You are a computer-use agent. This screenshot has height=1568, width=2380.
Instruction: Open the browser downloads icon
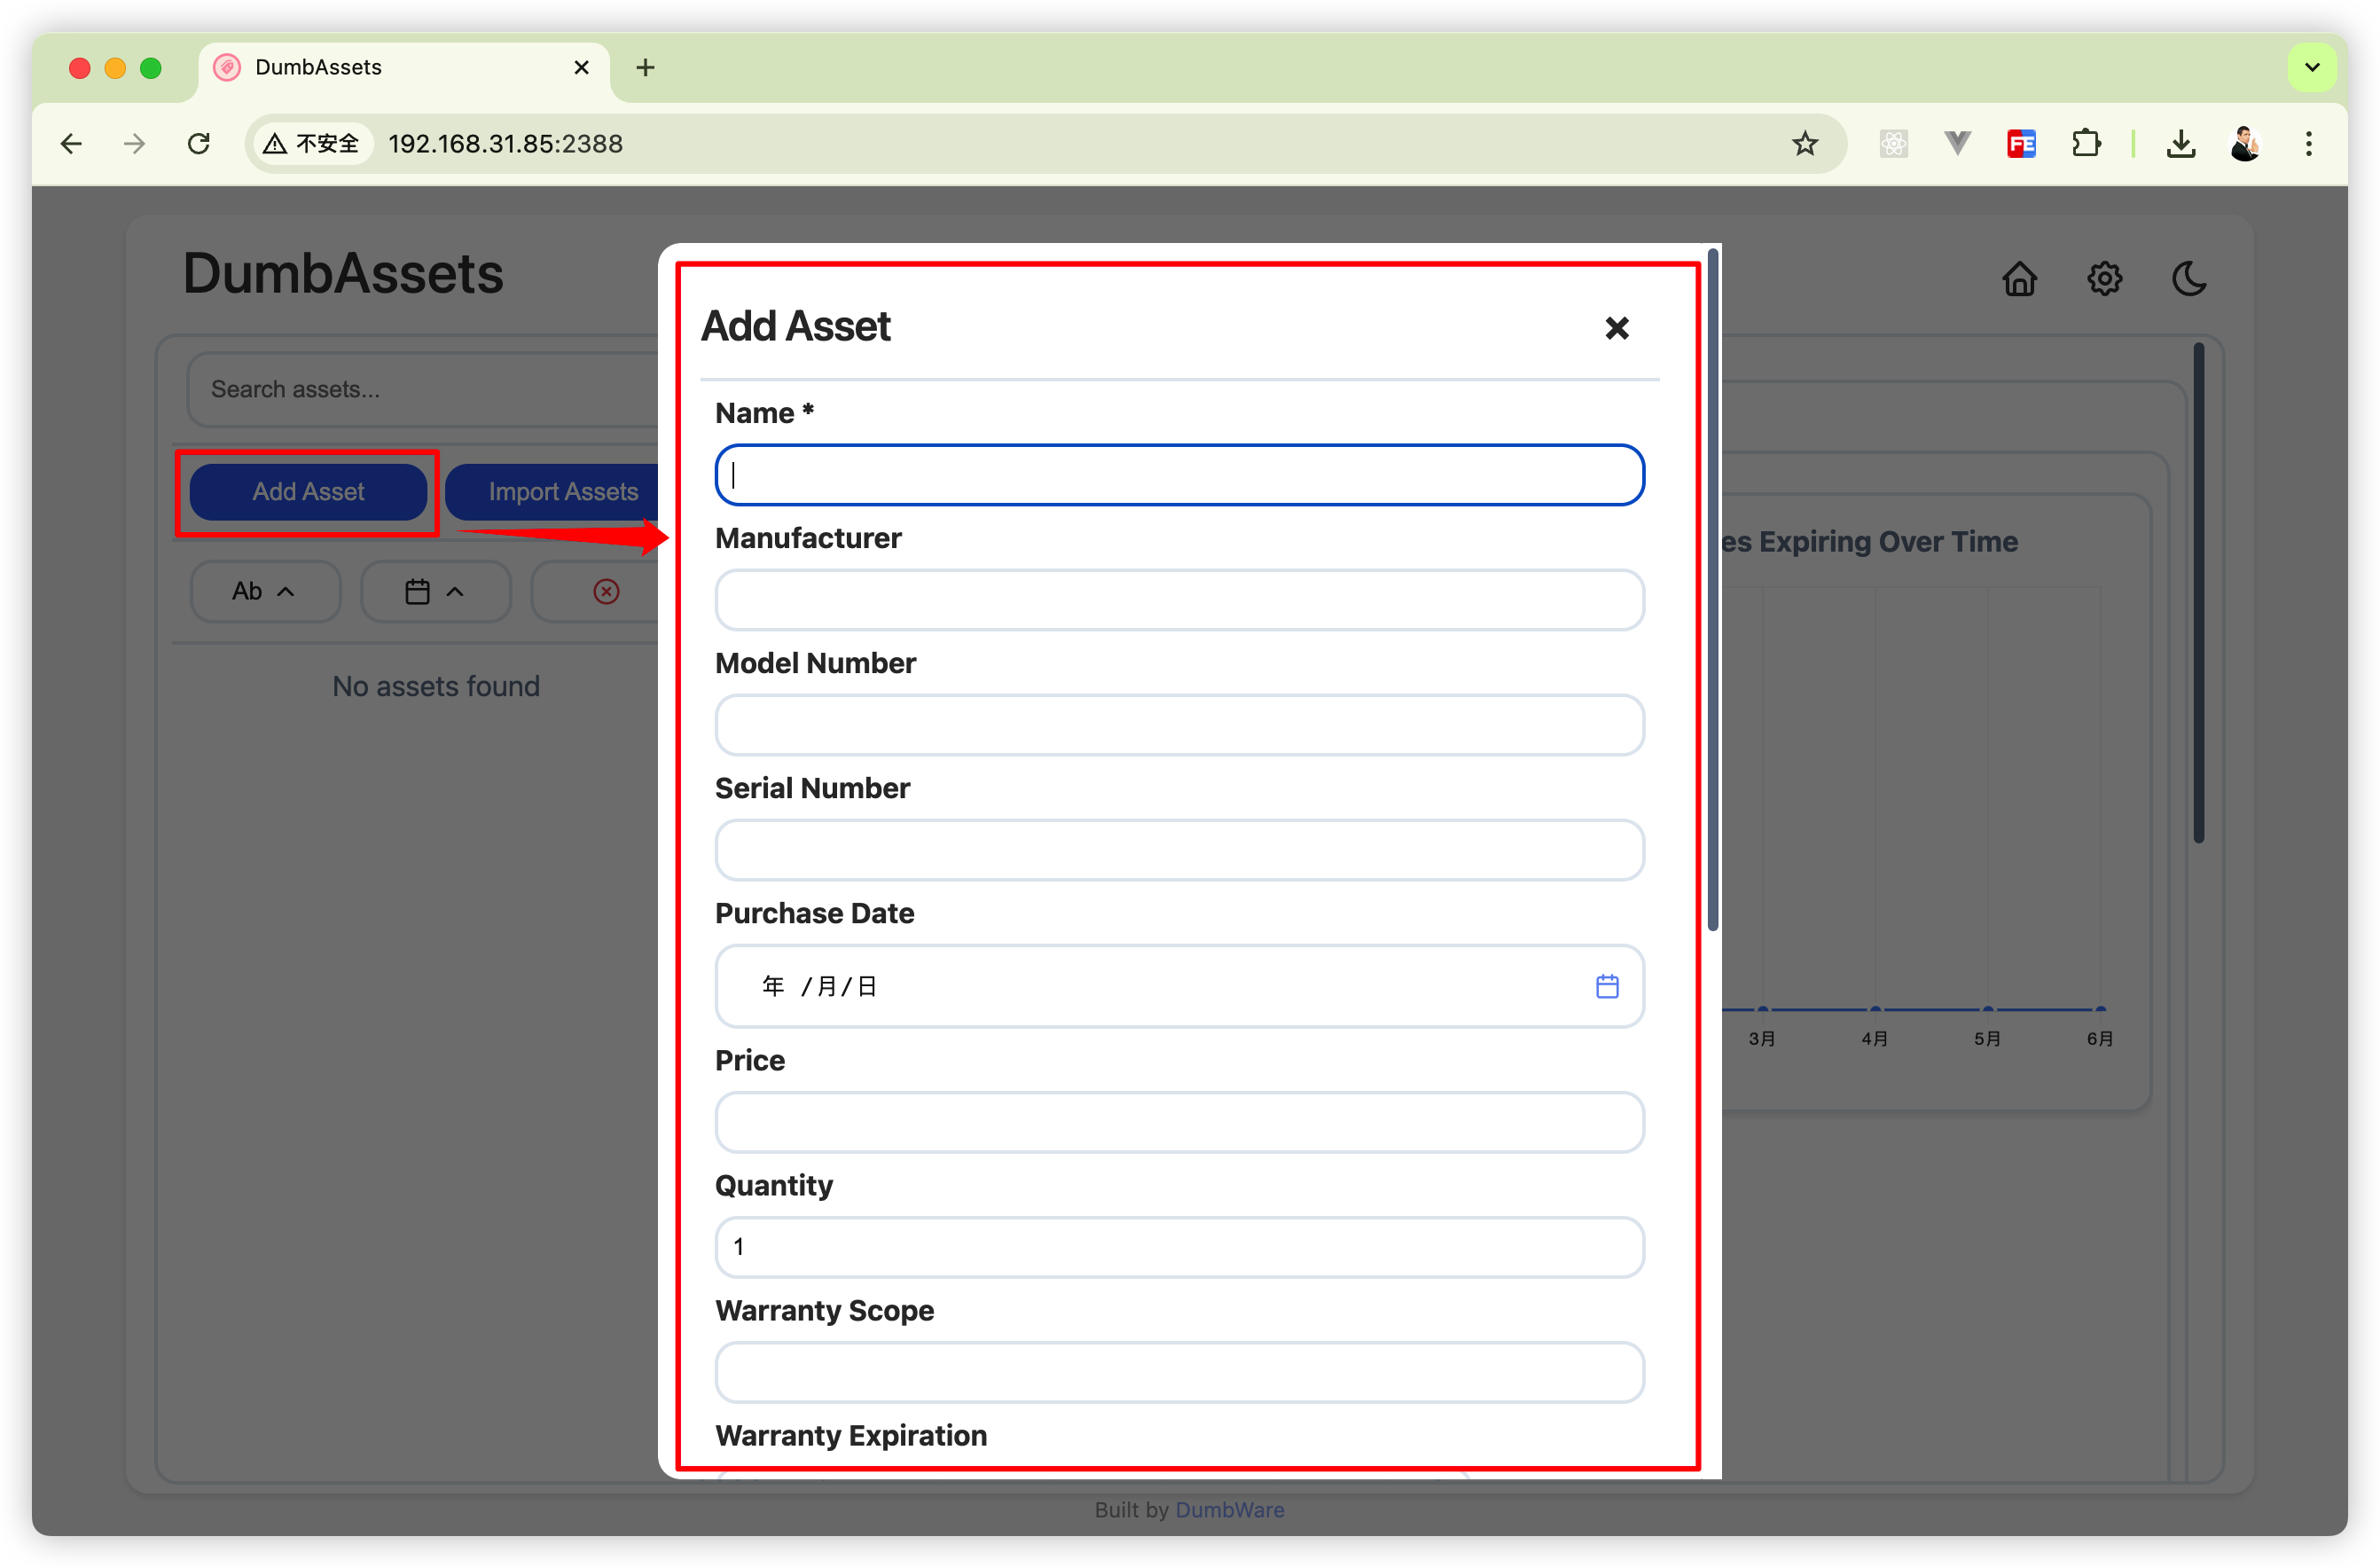2180,144
